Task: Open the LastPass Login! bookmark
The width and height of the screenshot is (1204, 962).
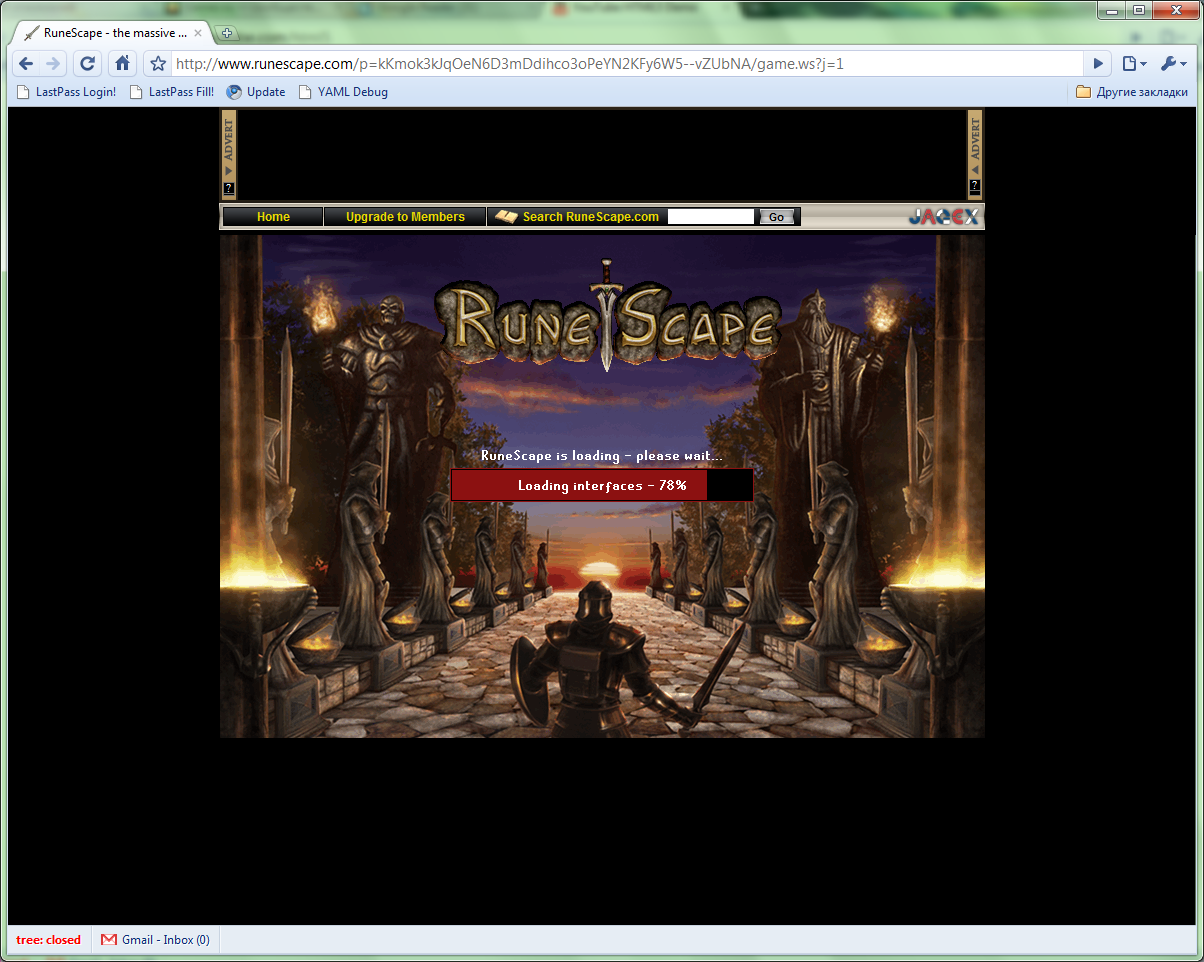Action: pos(66,92)
